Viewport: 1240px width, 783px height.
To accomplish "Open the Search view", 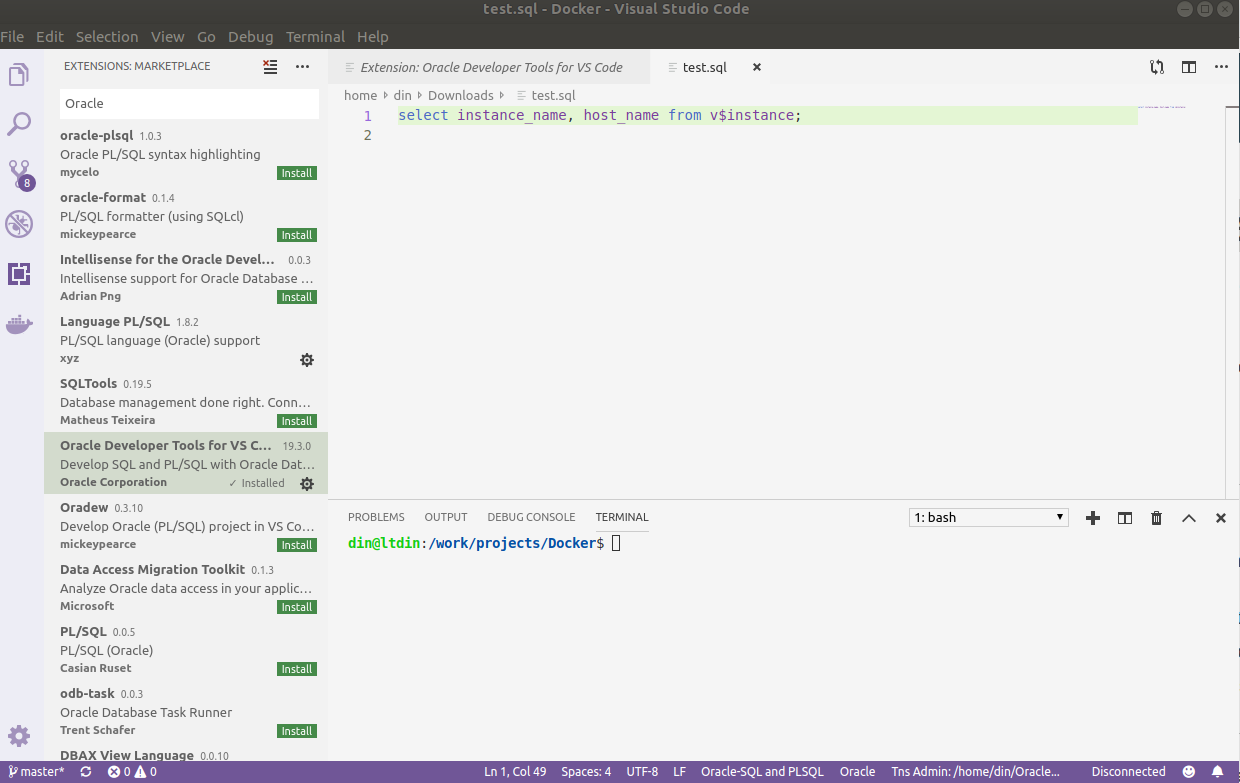I will [20, 123].
